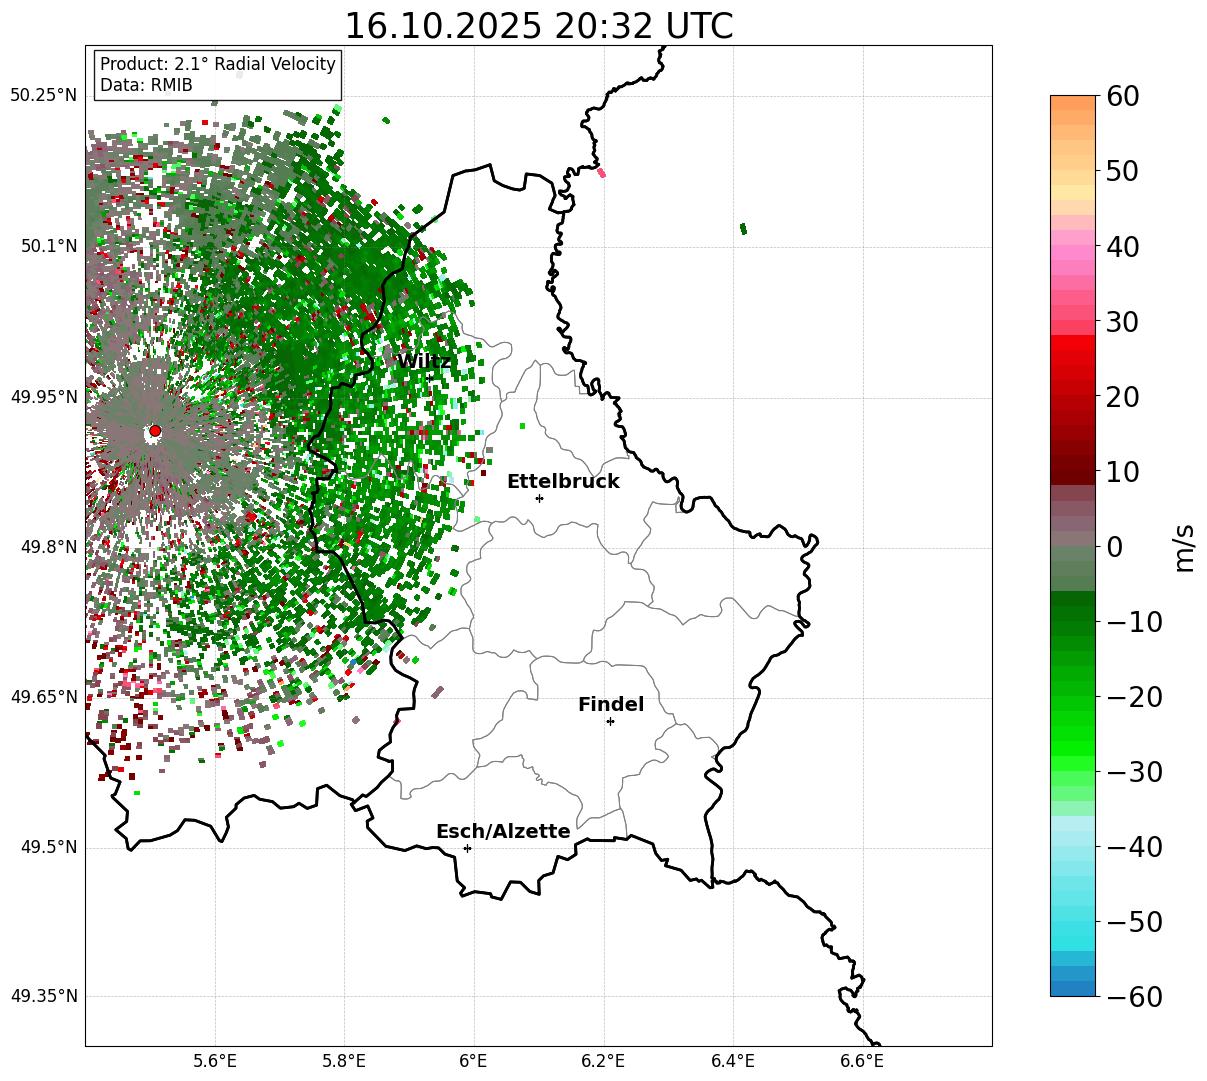Click the colorbar value −40
Screen dimensions: 1207x1081
tap(1134, 846)
